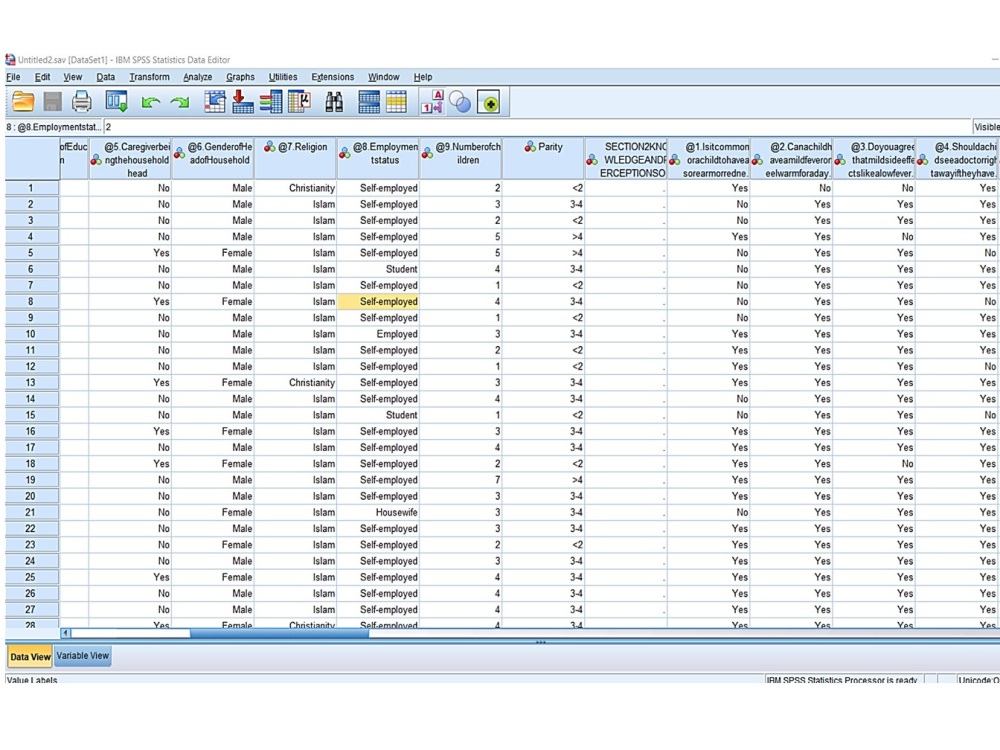Select row 8 by its row number header

[31, 301]
